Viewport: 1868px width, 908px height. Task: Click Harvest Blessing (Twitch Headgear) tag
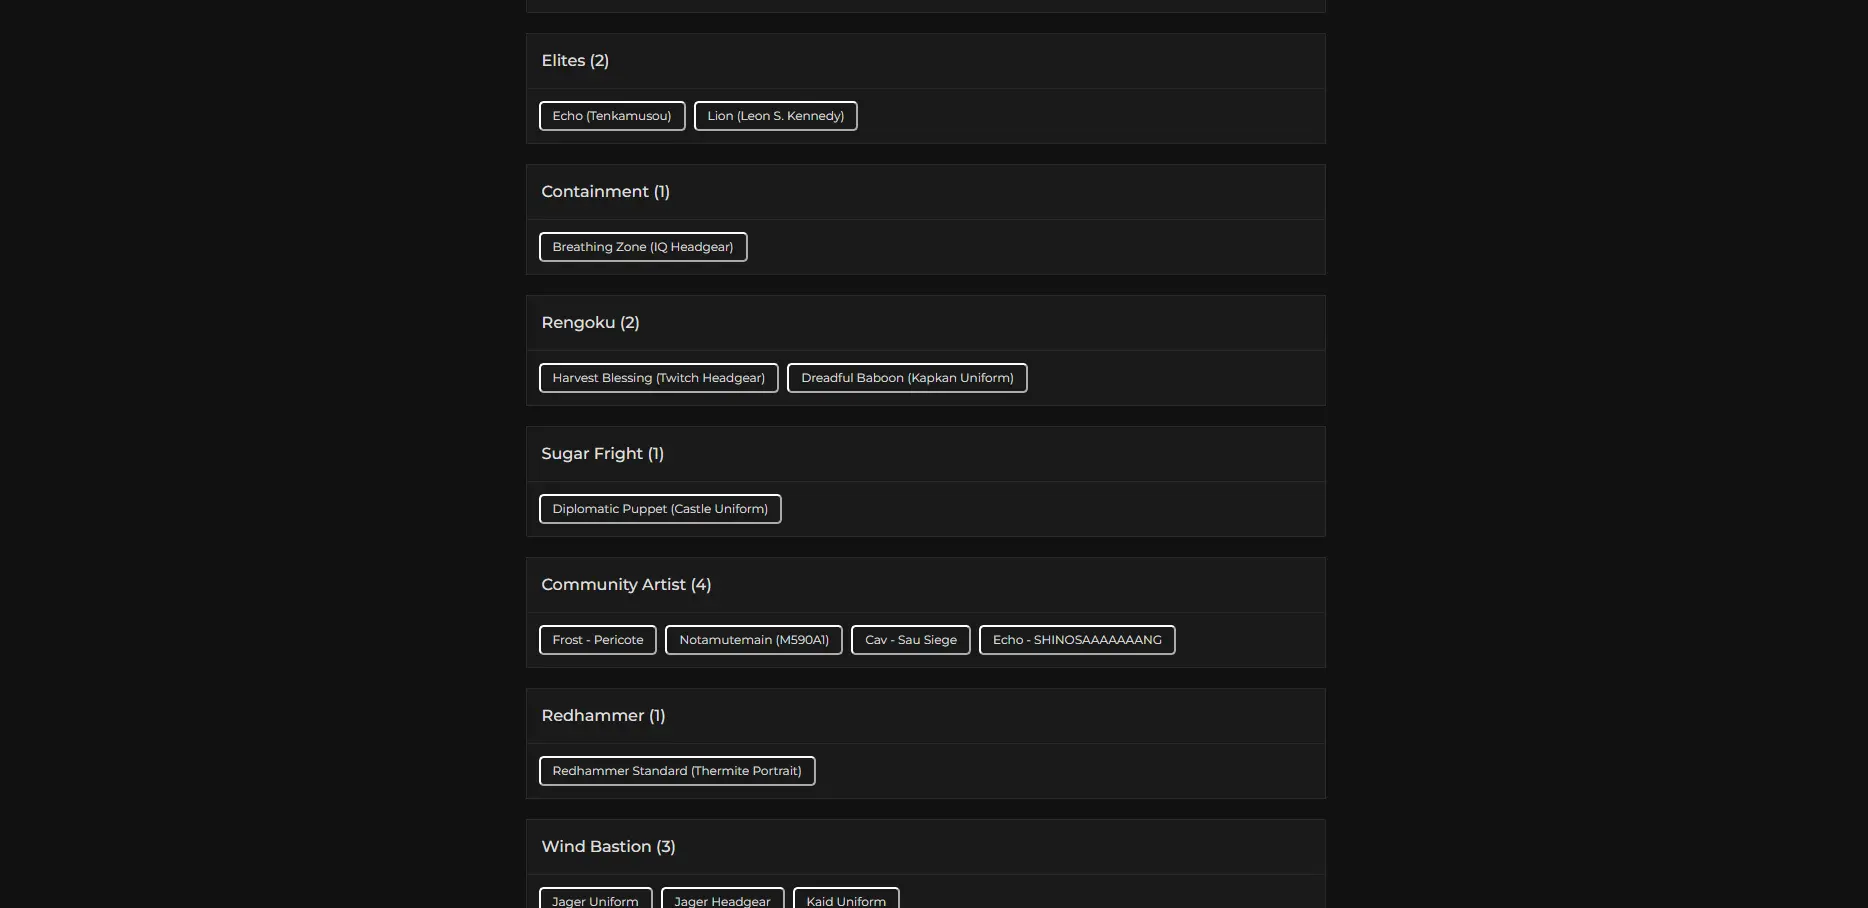point(658,378)
